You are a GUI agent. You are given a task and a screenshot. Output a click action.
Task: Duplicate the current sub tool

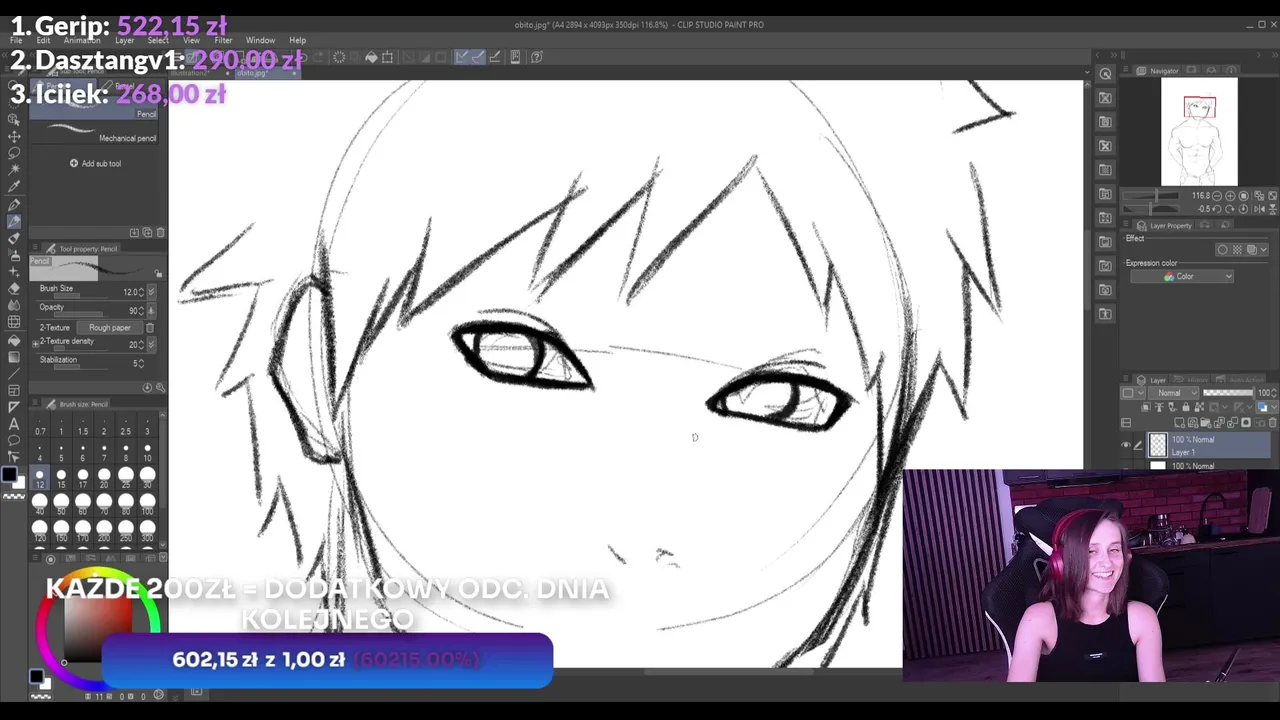click(x=147, y=232)
